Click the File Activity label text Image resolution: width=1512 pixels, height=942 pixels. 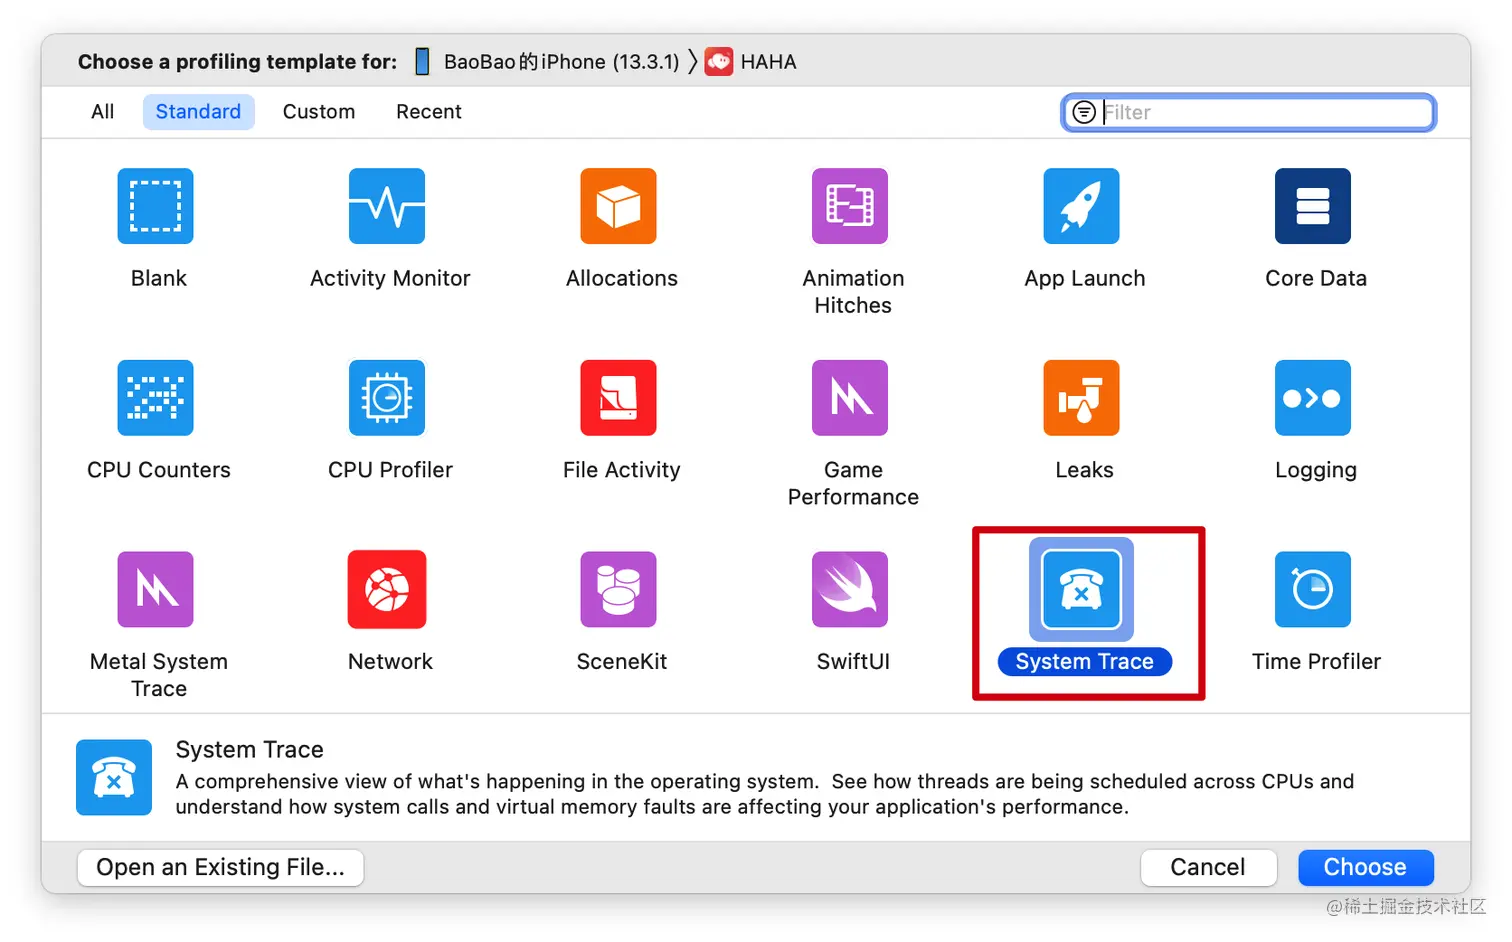(x=622, y=470)
